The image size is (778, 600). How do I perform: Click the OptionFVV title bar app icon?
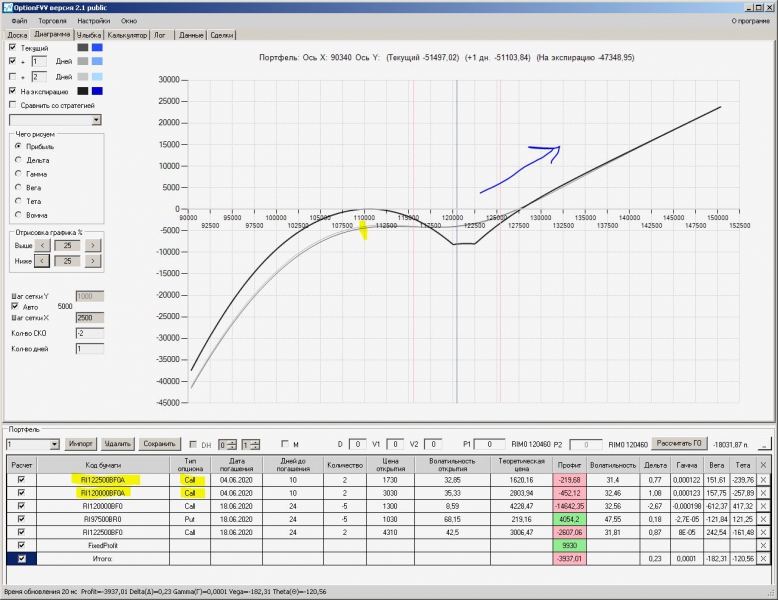[7, 7]
